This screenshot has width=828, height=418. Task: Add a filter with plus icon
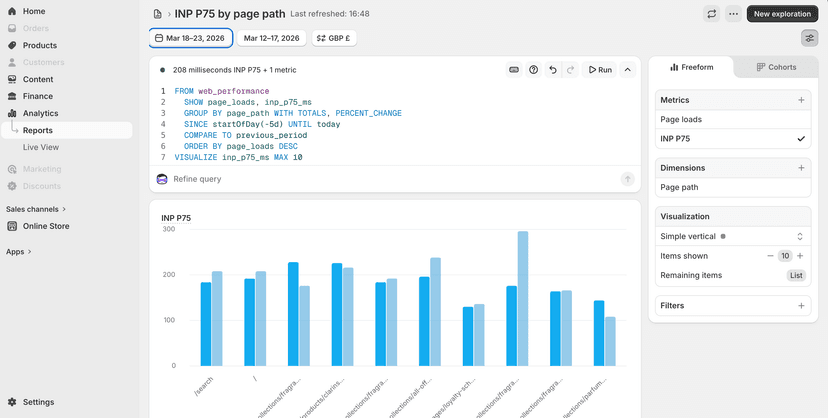pyautogui.click(x=801, y=306)
